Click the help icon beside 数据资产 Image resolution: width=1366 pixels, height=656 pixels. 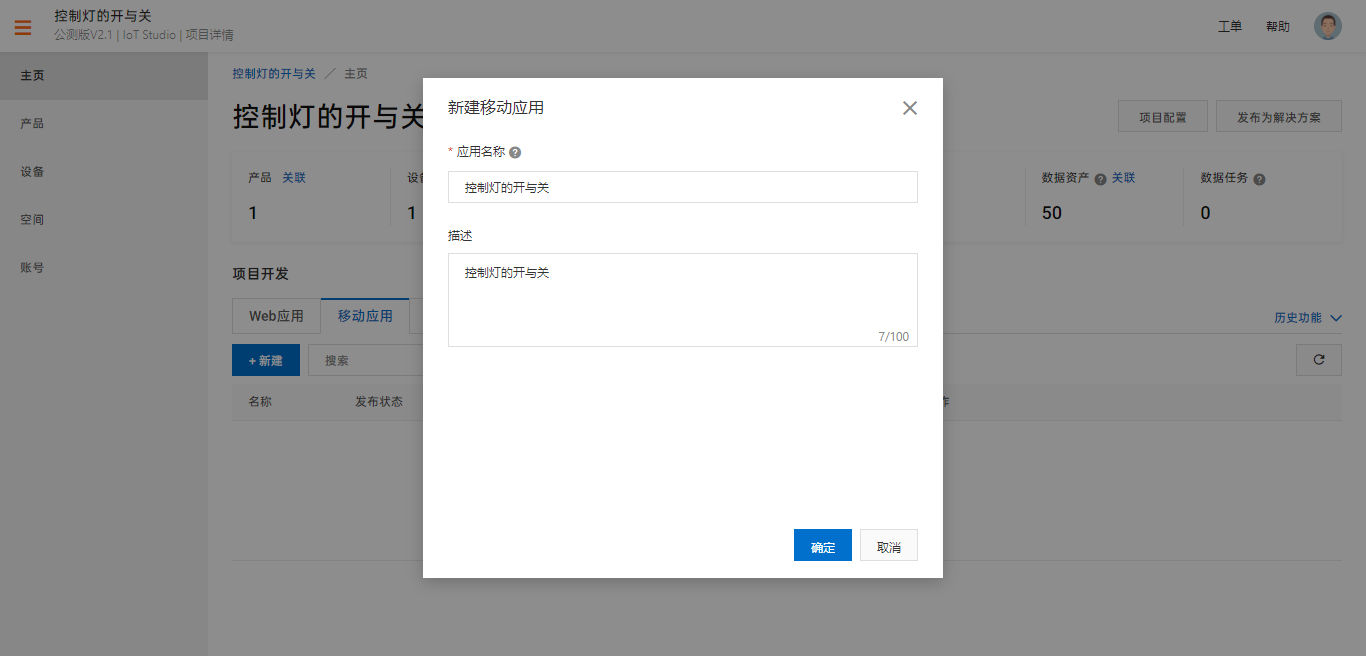pos(1098,177)
